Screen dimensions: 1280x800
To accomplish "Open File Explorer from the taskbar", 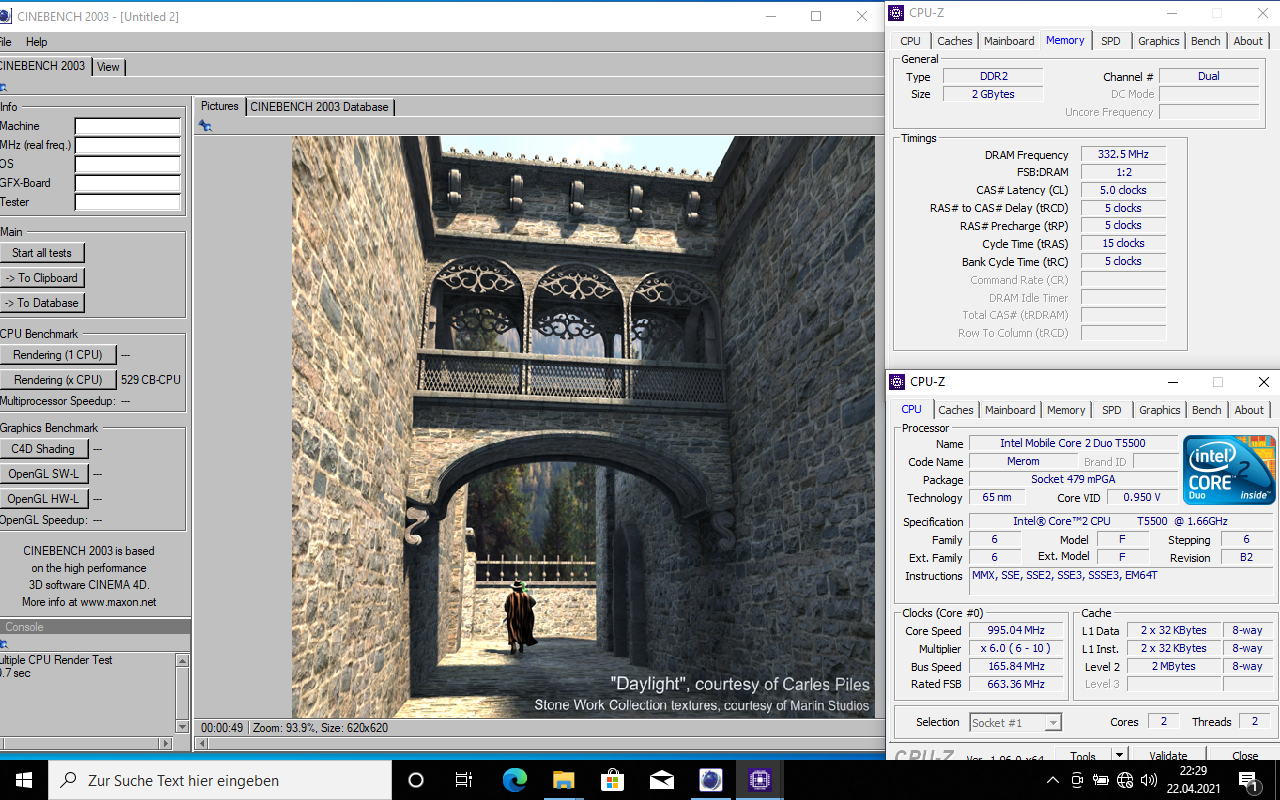I will tap(563, 780).
